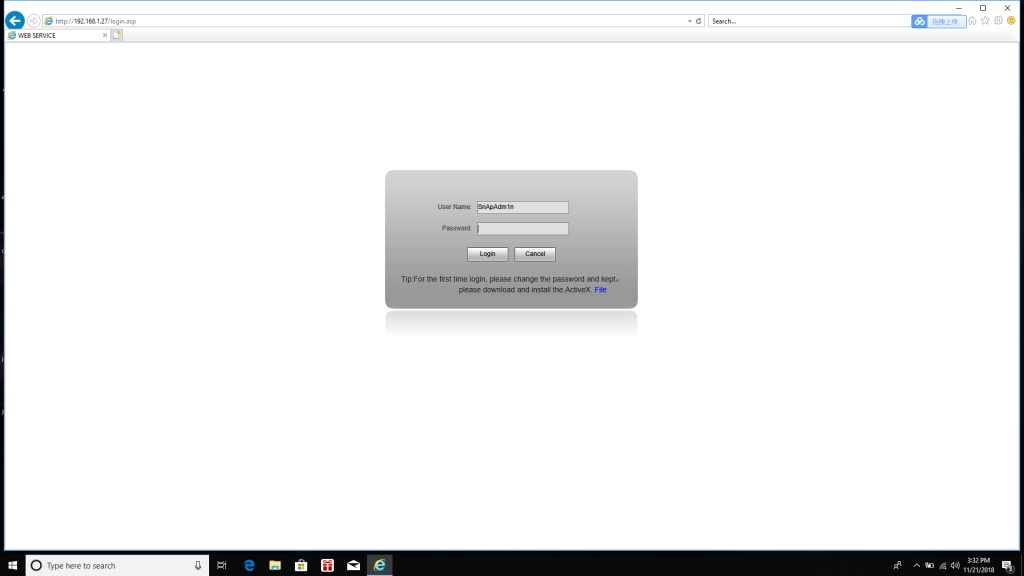Click the User Name input field

[x=522, y=207]
